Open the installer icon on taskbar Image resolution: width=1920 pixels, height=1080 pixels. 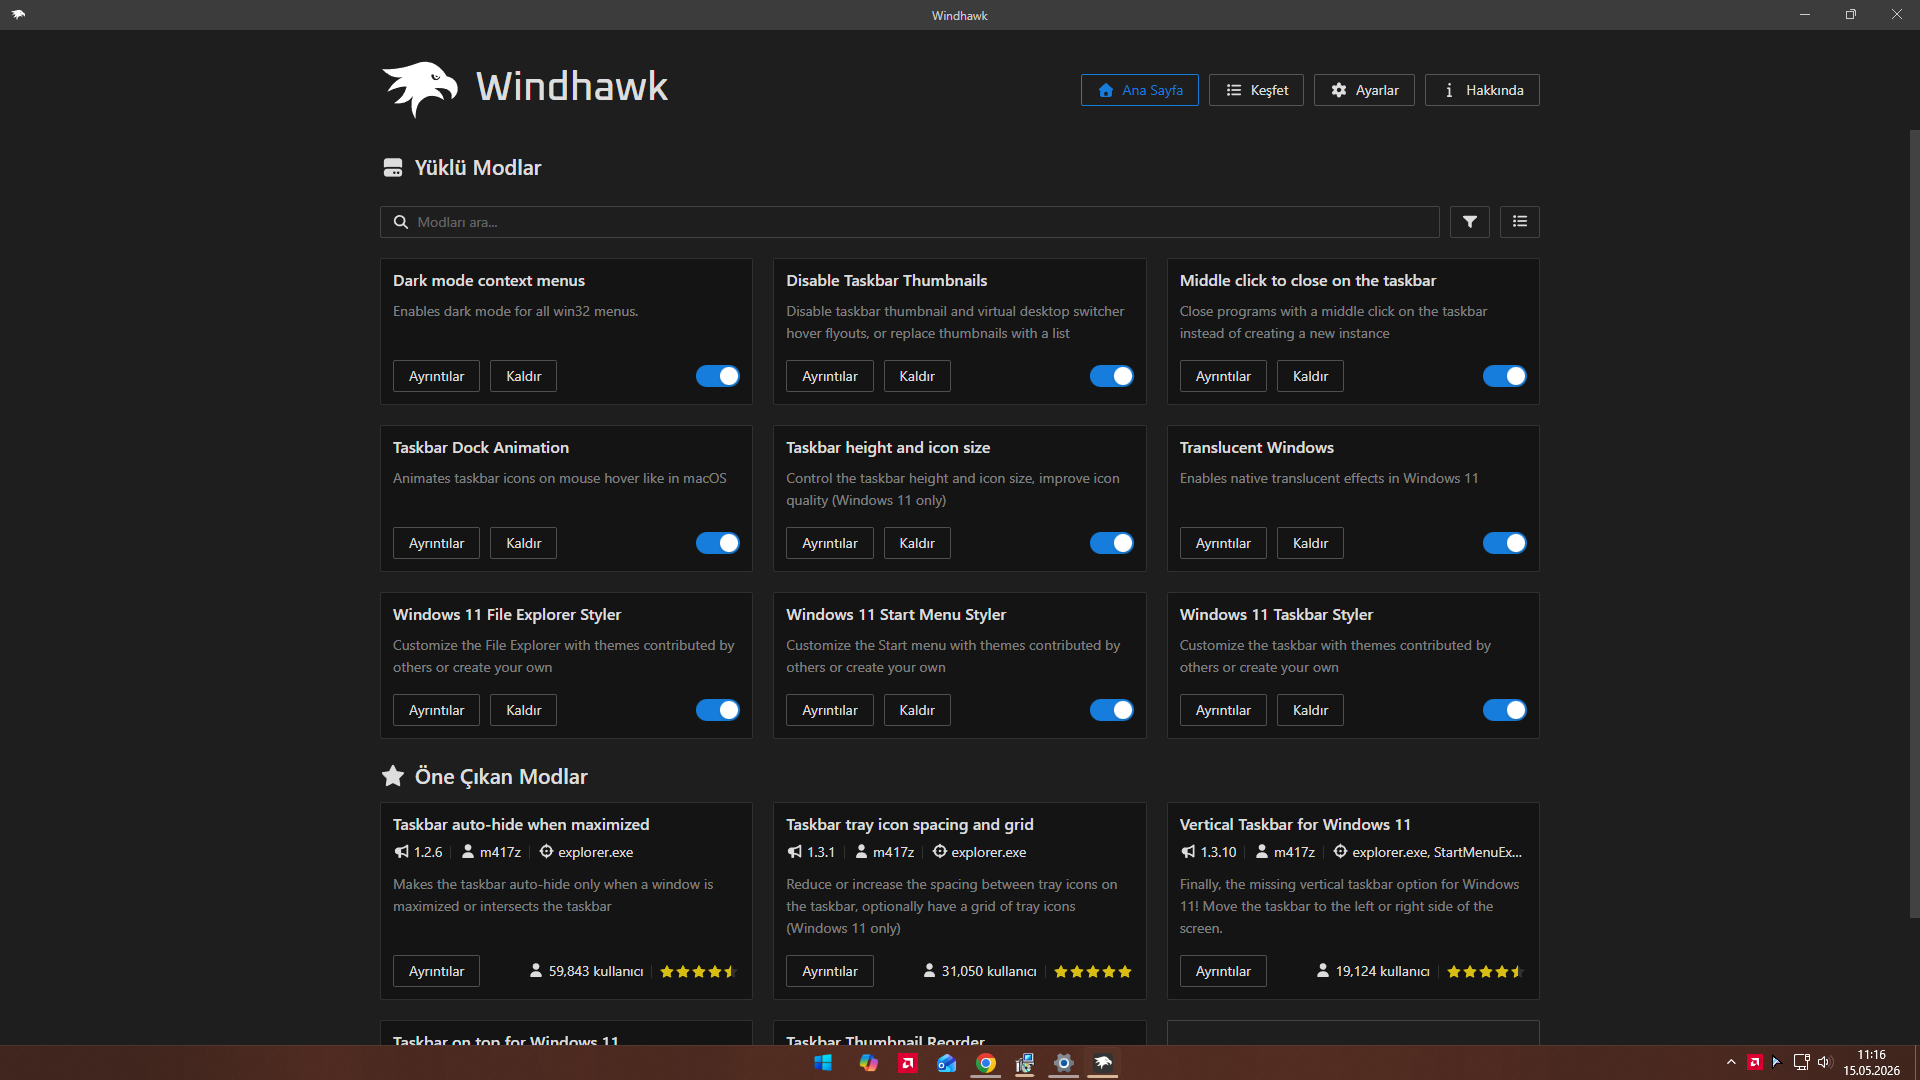(1025, 1063)
